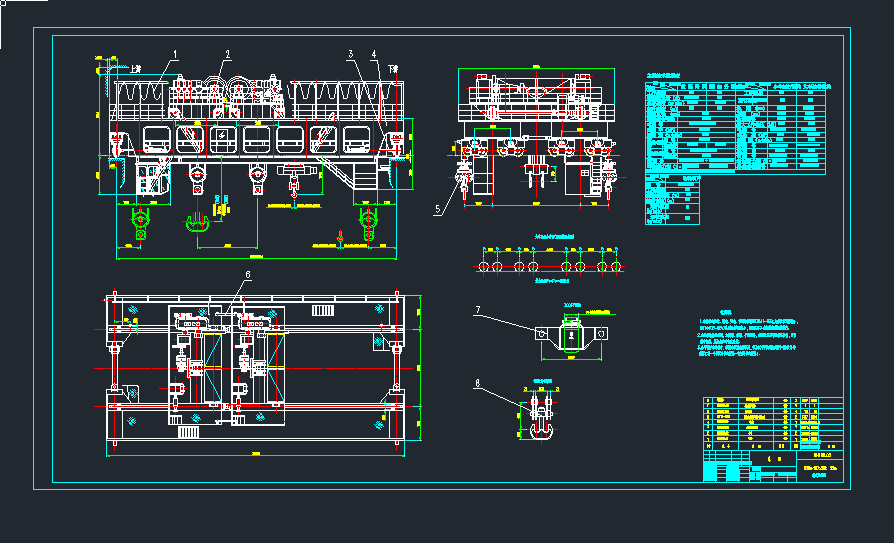Click the large cyan technical parameters table
Viewport: 894px width, 543px height.
[737, 125]
